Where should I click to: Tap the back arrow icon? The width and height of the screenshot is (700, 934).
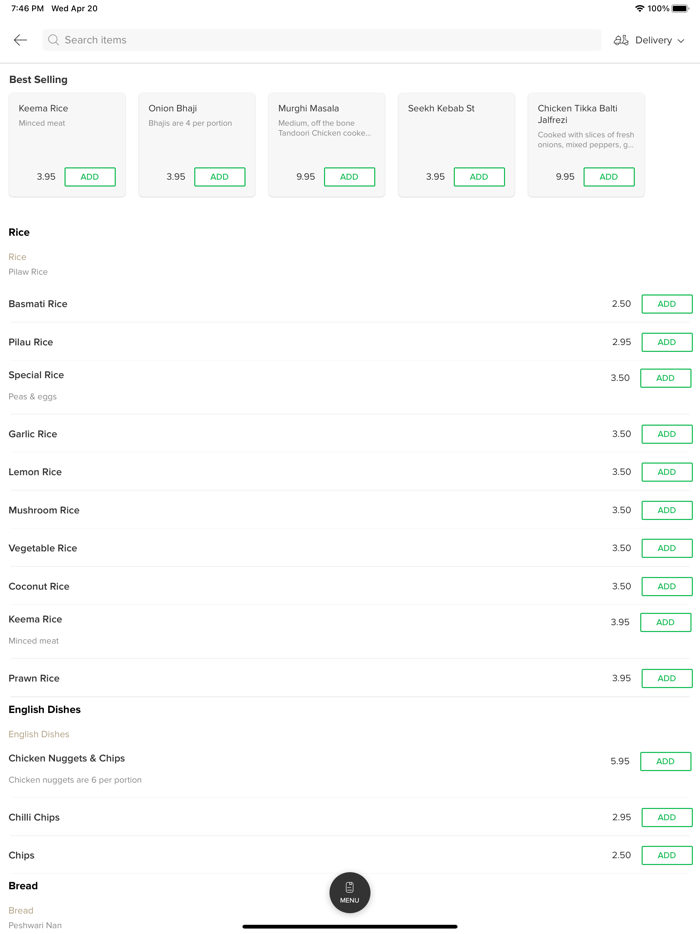[20, 40]
